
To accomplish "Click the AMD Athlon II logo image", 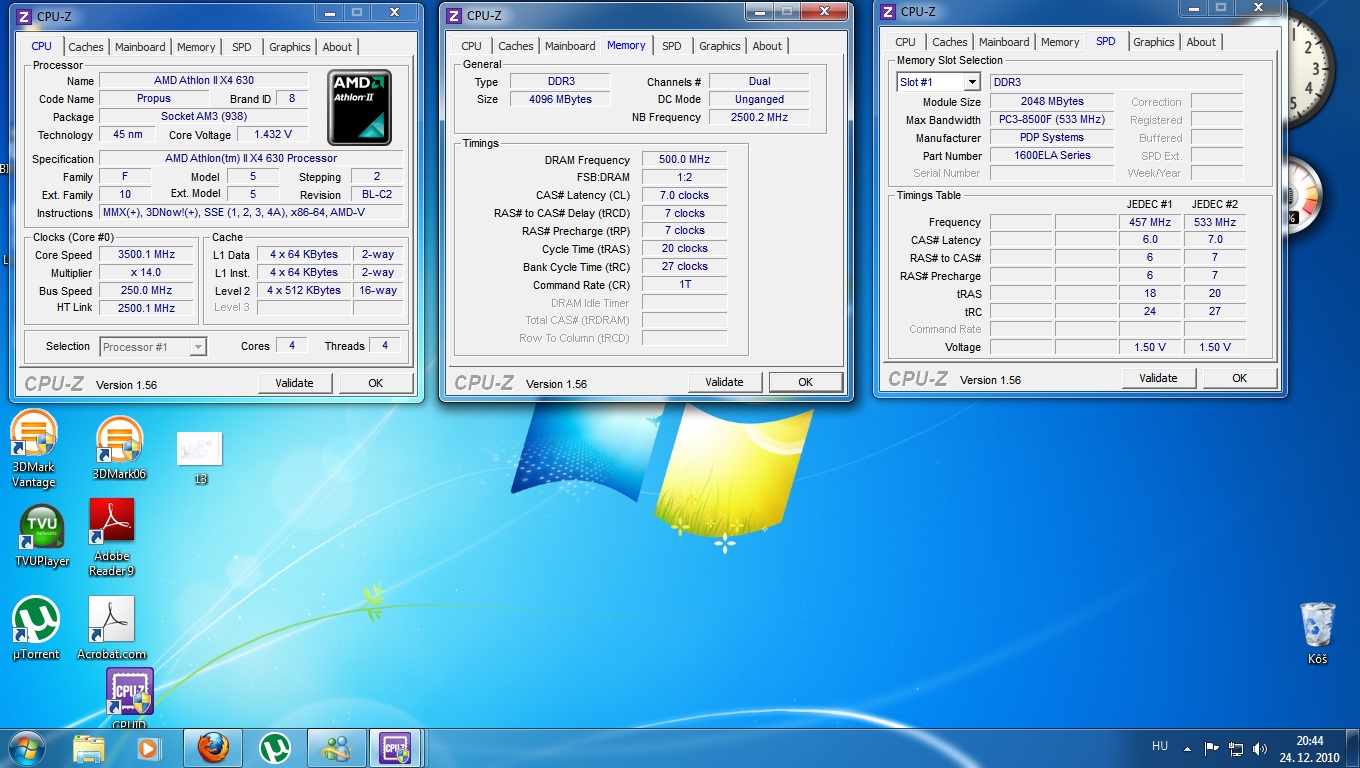I will click(x=360, y=107).
